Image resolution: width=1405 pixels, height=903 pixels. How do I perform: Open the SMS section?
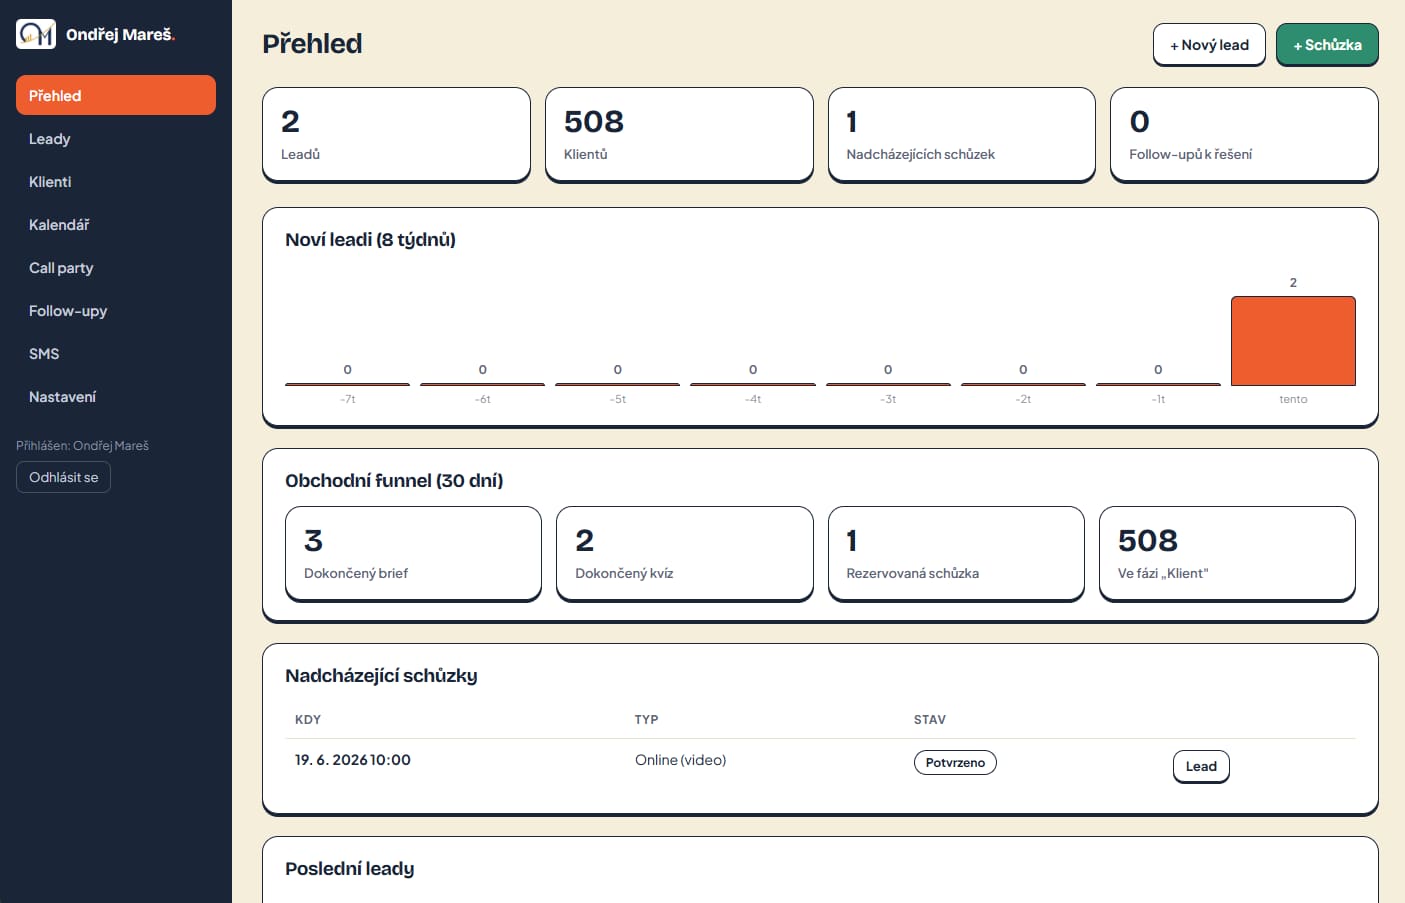click(x=116, y=353)
